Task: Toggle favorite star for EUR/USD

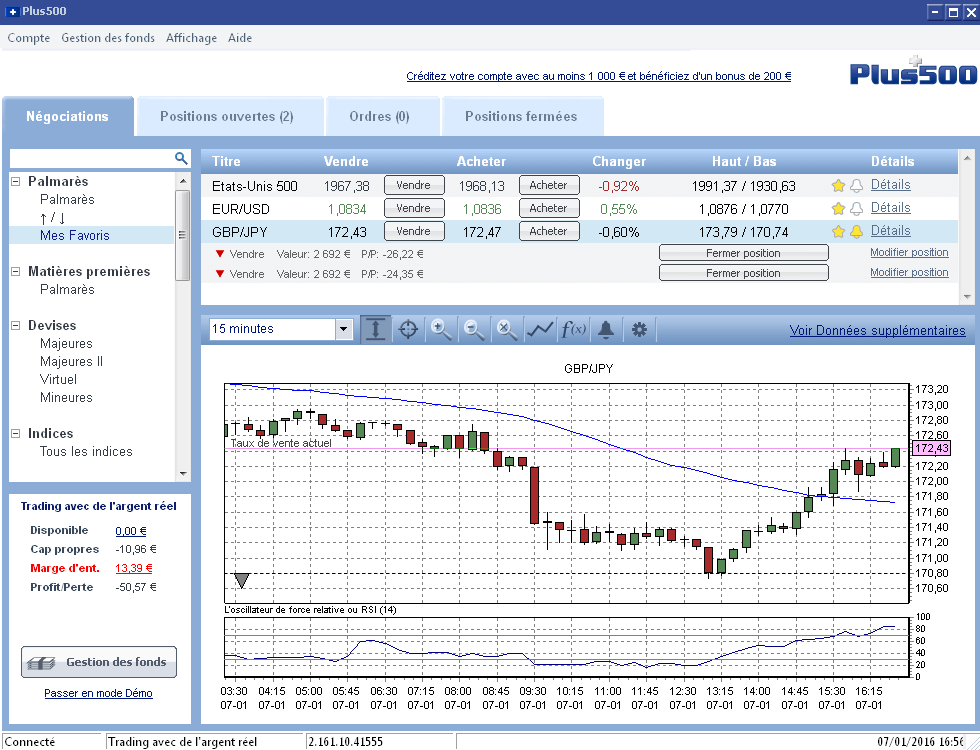Action: pos(838,209)
